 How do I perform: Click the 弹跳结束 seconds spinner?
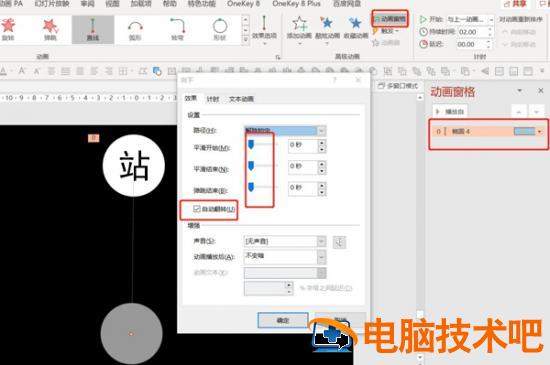click(322, 189)
